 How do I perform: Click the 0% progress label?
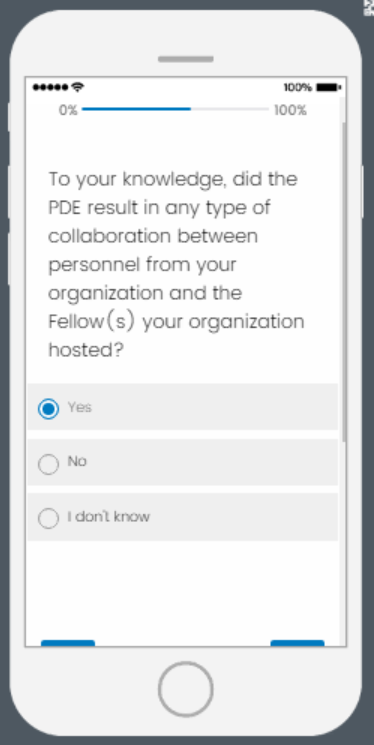pyautogui.click(x=68, y=110)
